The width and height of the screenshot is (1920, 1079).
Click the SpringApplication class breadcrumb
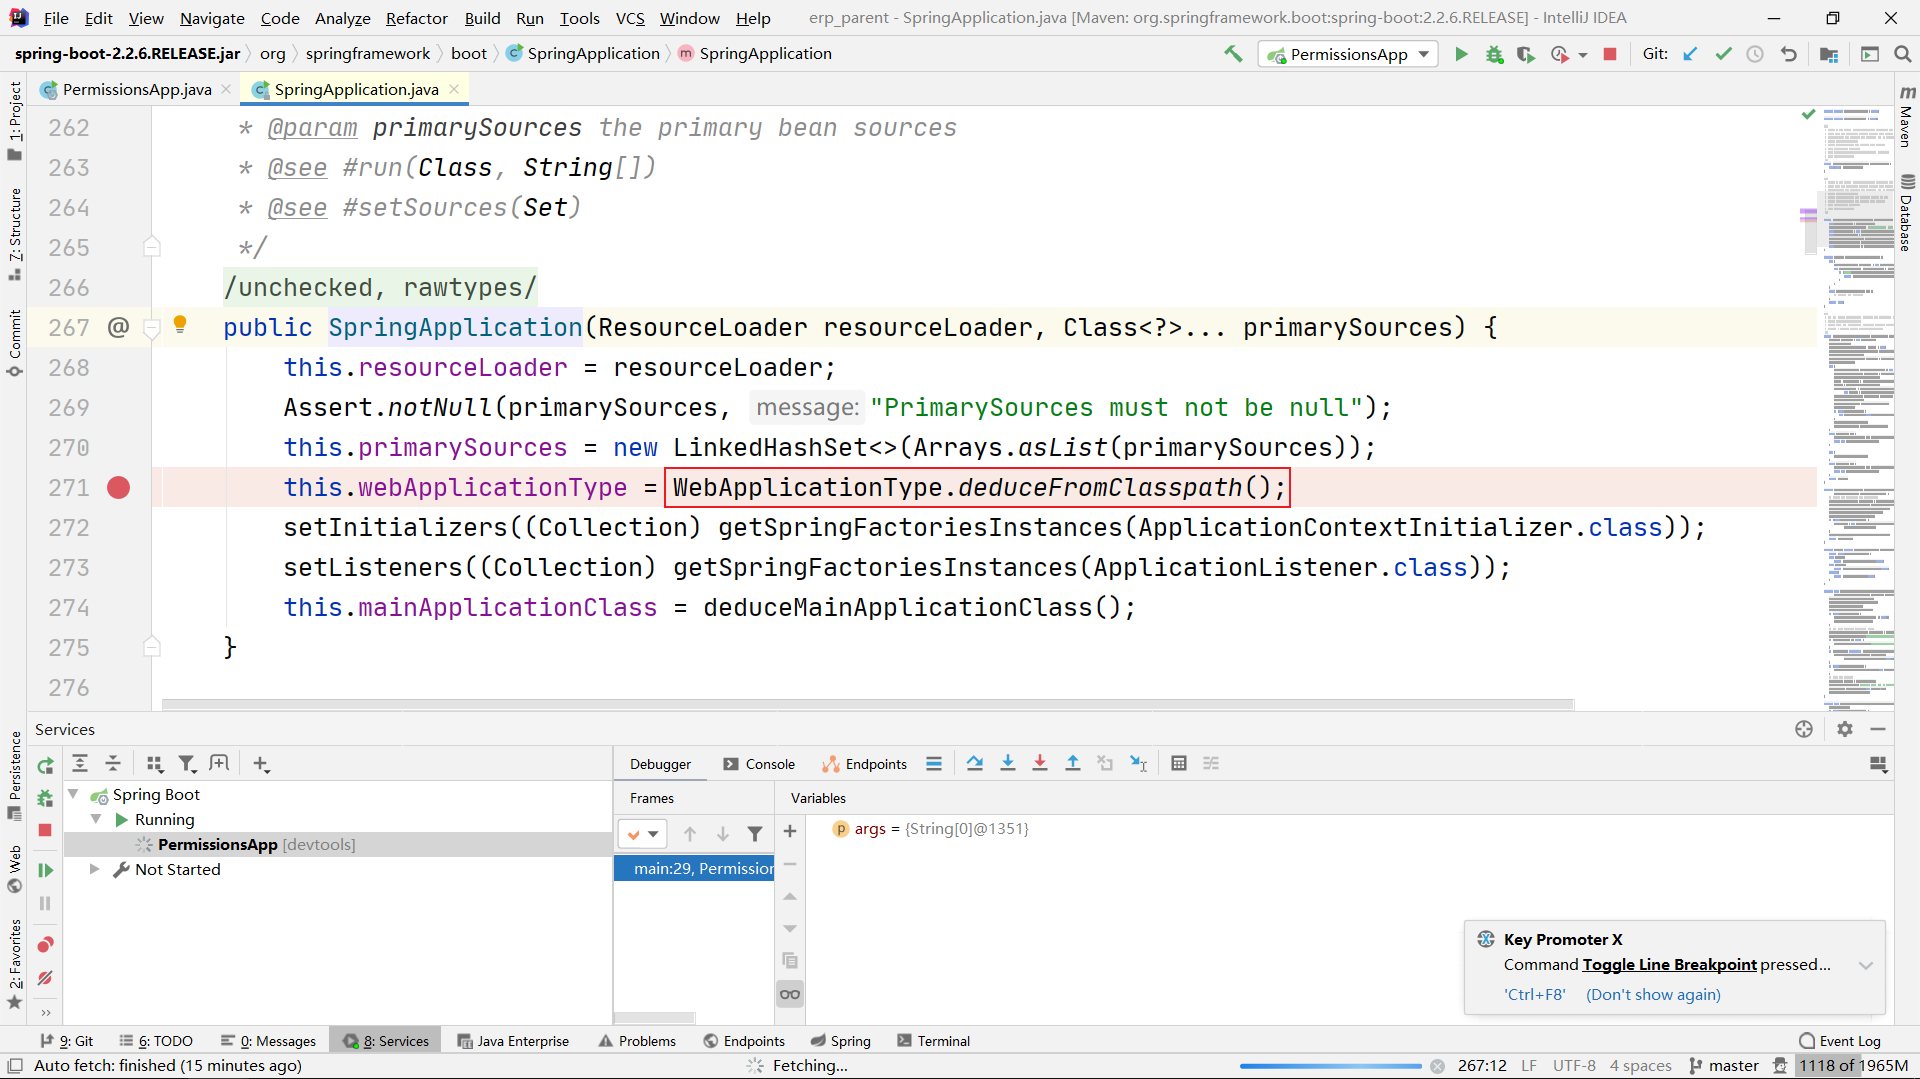(583, 54)
